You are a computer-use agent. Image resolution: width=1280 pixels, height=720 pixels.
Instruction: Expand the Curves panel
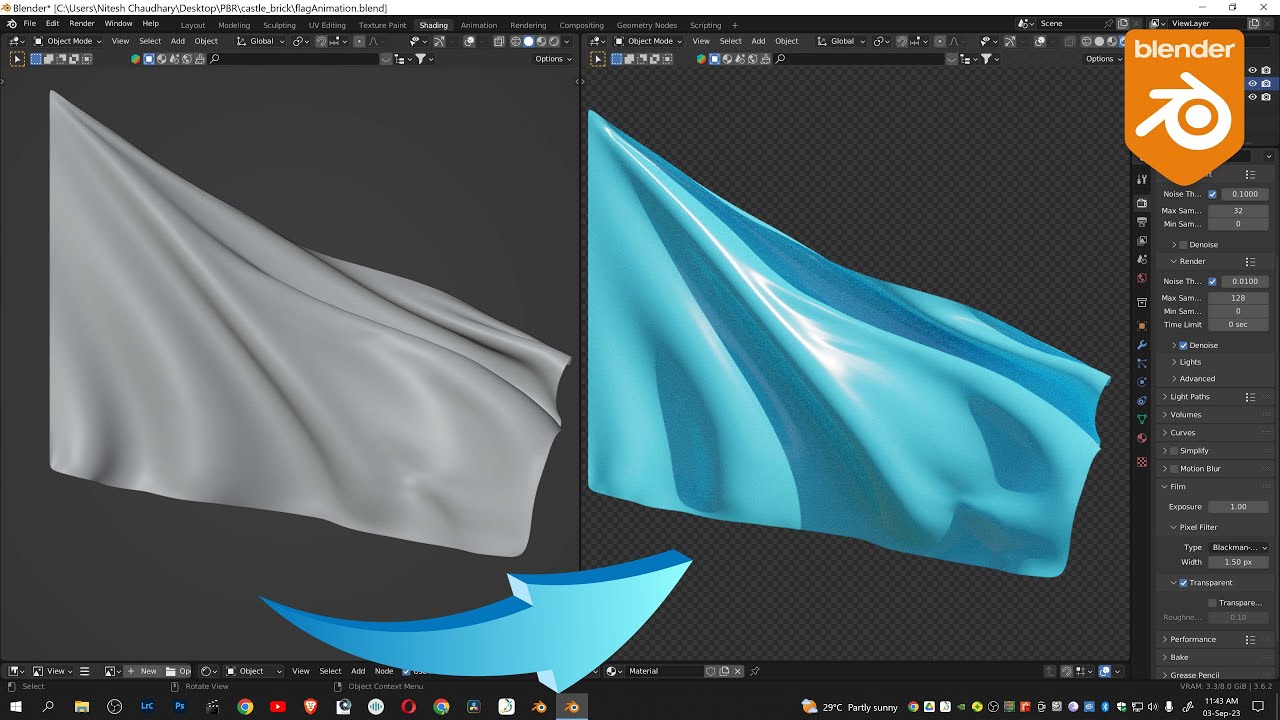click(1182, 433)
